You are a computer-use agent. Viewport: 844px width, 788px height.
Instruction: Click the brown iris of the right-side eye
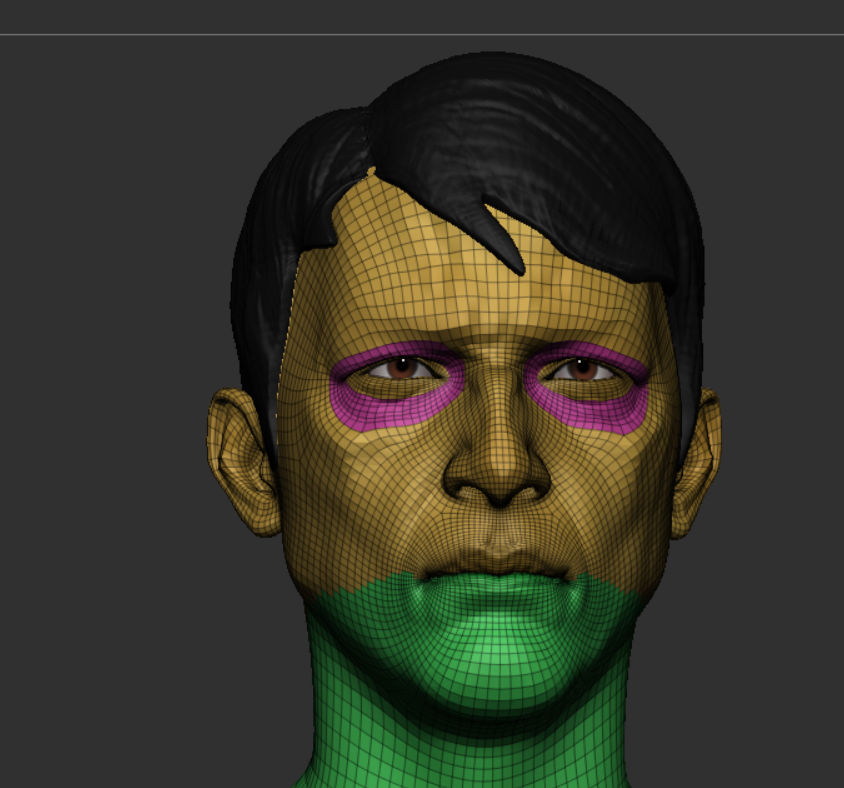583,369
